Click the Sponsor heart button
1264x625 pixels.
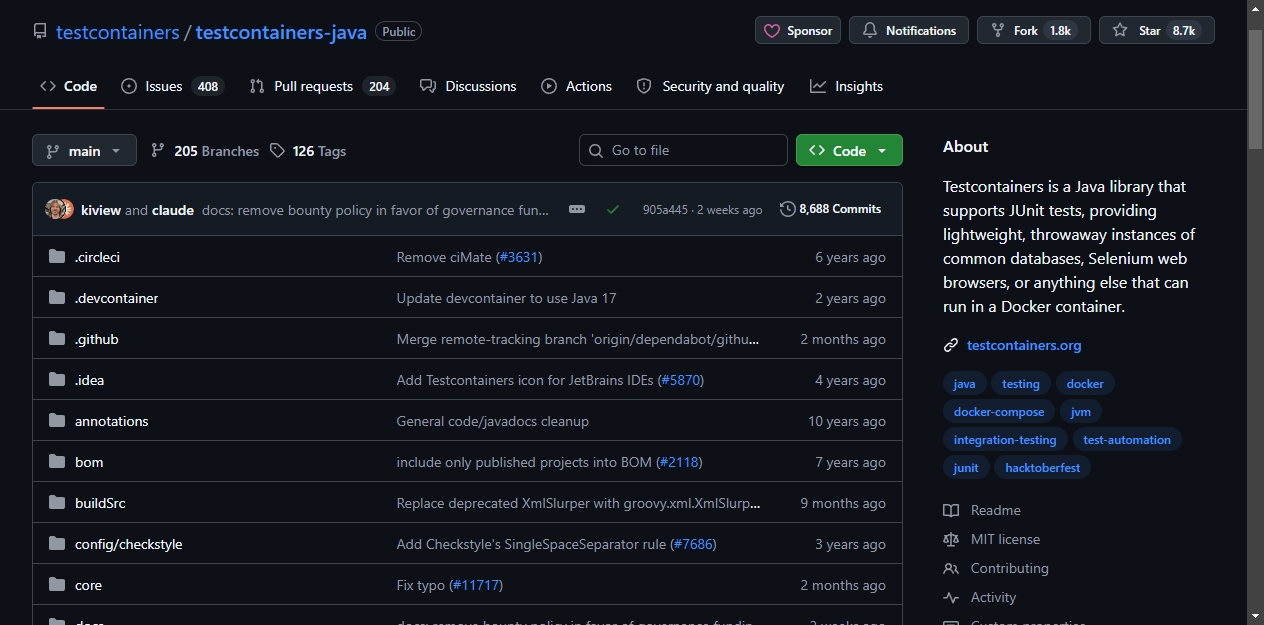pos(798,31)
